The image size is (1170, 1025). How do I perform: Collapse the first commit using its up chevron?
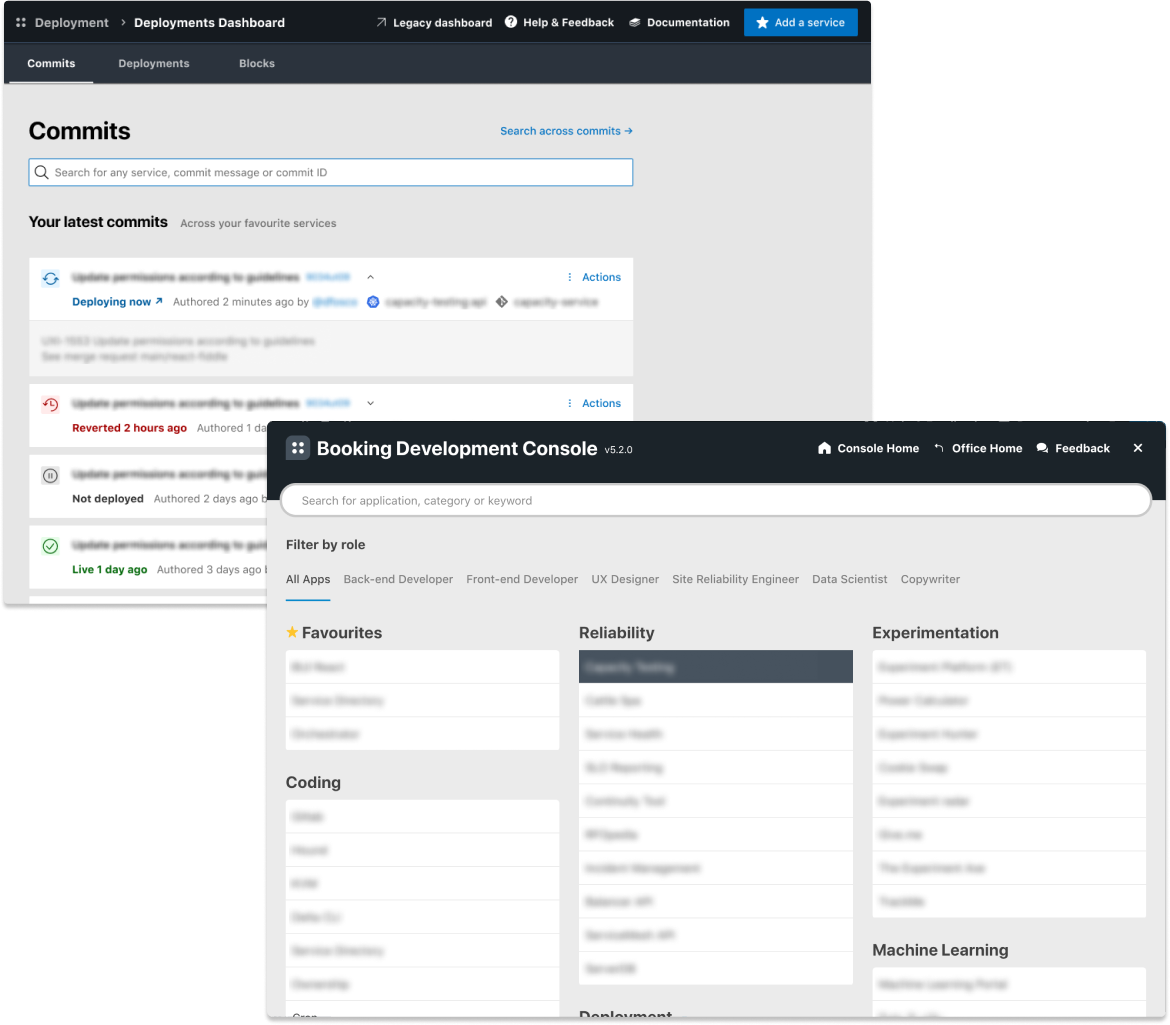[370, 277]
